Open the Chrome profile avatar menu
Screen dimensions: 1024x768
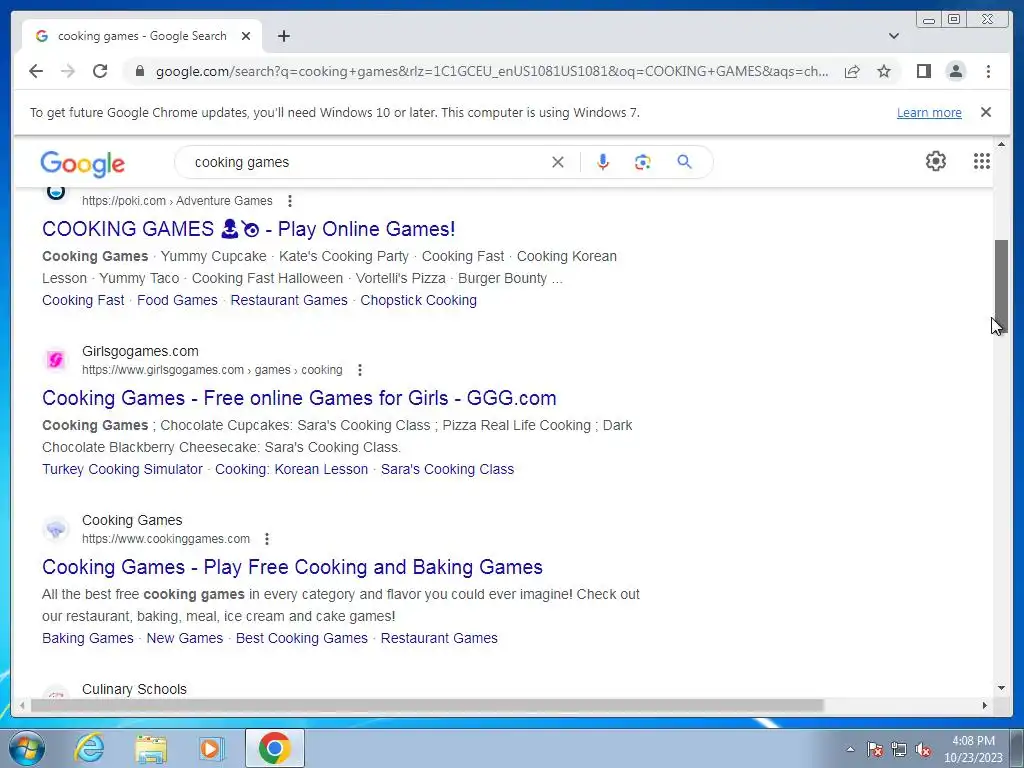(x=955, y=71)
